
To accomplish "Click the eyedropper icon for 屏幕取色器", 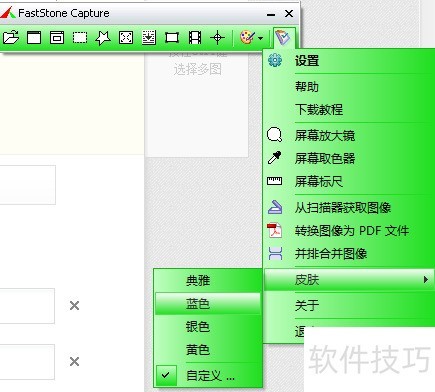I will pyautogui.click(x=275, y=158).
